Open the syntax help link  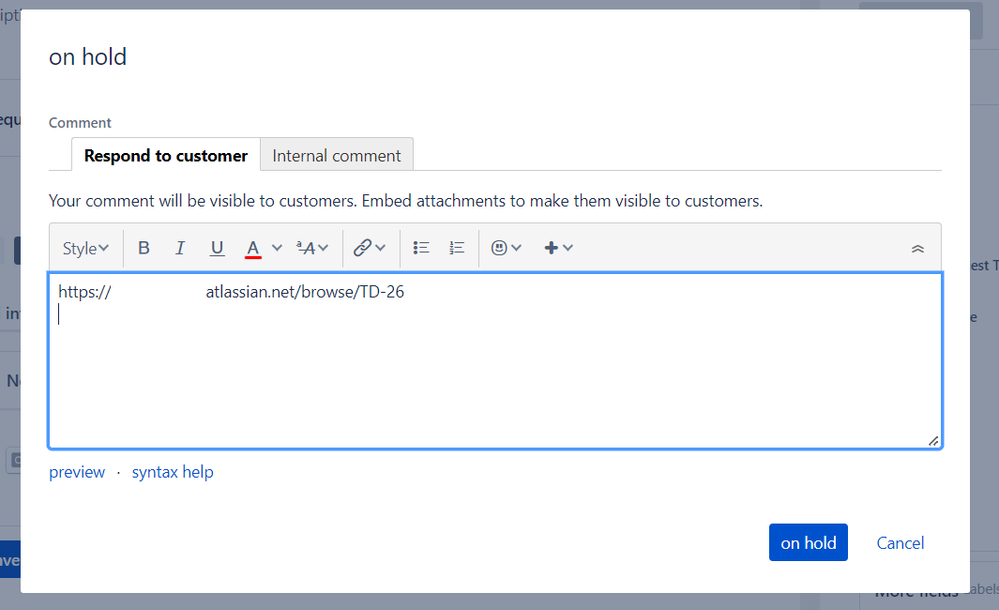(172, 472)
